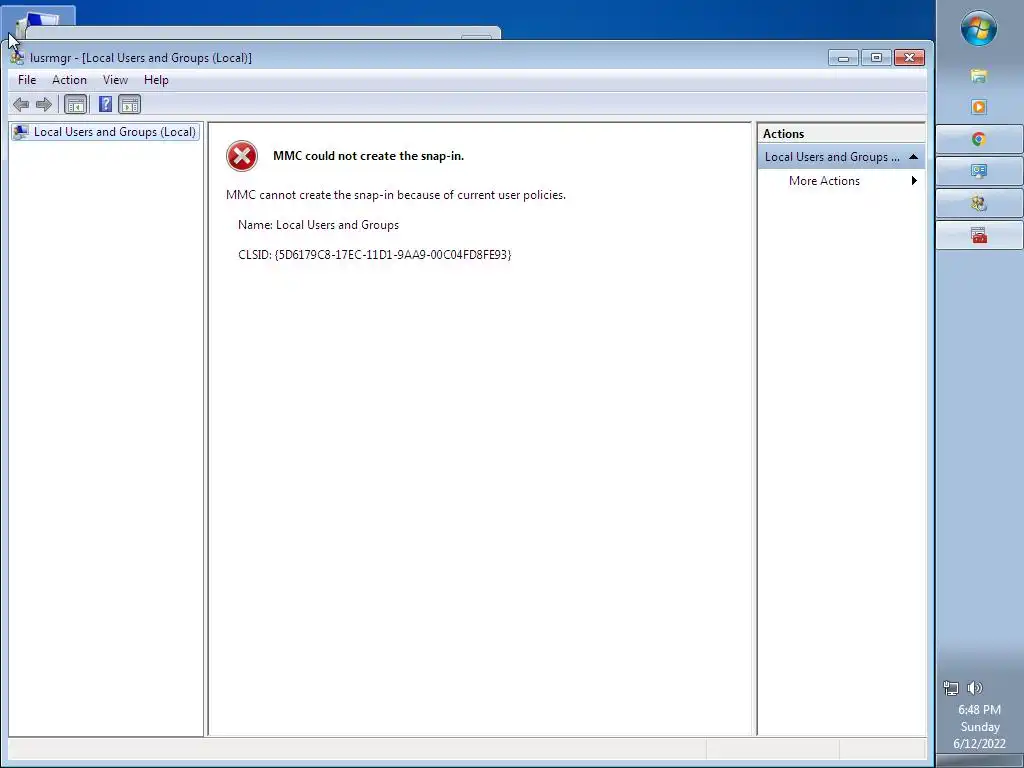Open Windows Explorer from taskbar
The height and width of the screenshot is (768, 1024).
[978, 76]
